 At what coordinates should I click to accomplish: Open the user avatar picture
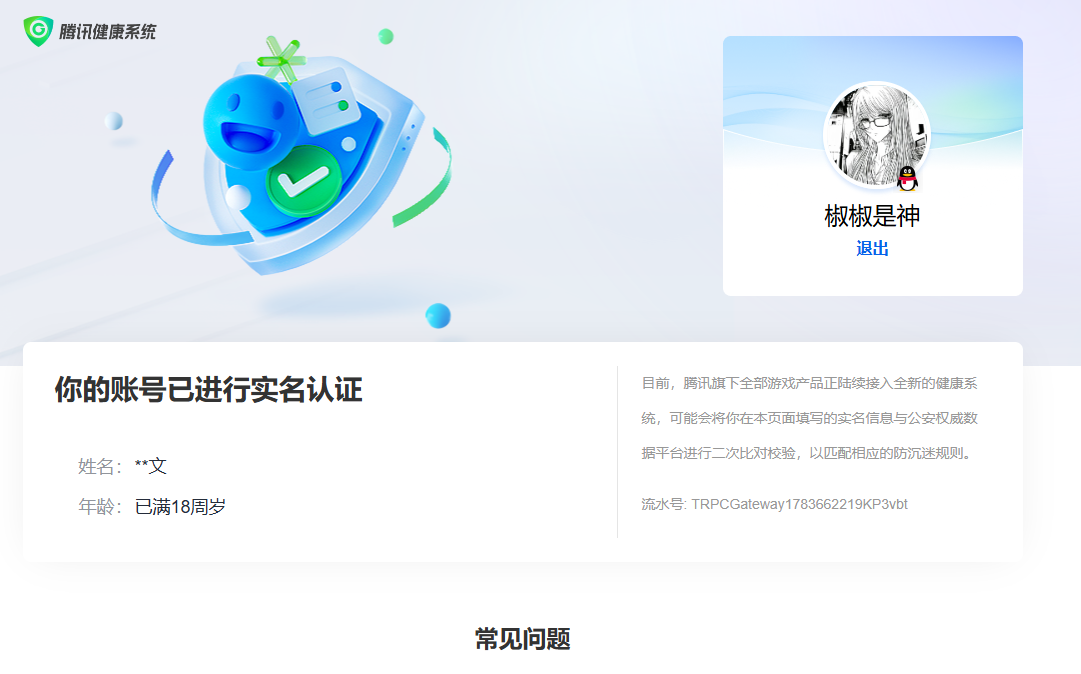point(876,135)
